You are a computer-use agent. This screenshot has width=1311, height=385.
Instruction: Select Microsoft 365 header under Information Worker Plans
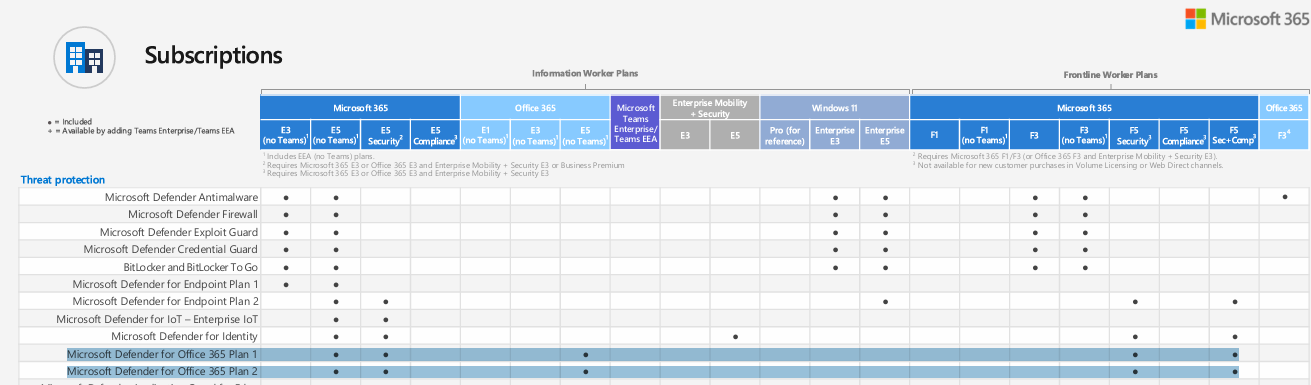(x=360, y=108)
